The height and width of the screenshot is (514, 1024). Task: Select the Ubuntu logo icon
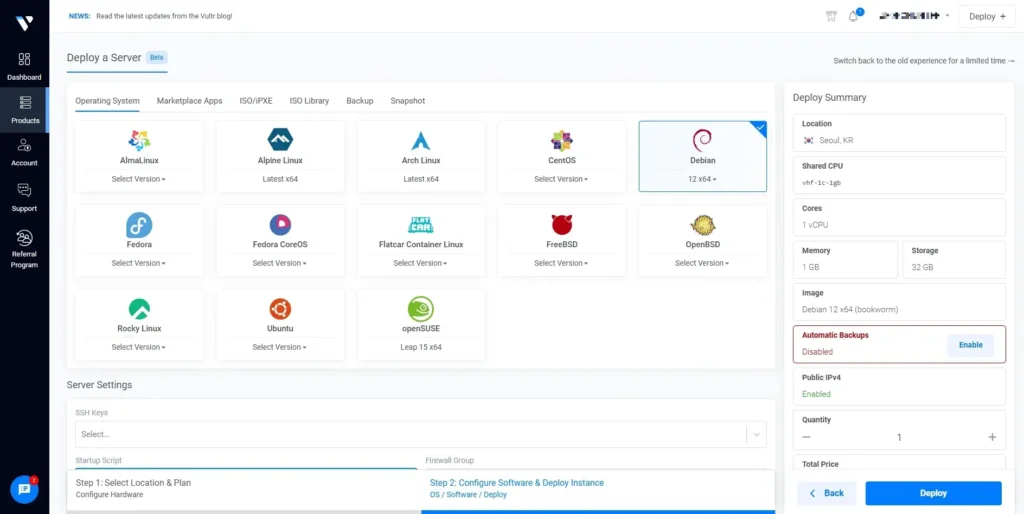point(280,309)
